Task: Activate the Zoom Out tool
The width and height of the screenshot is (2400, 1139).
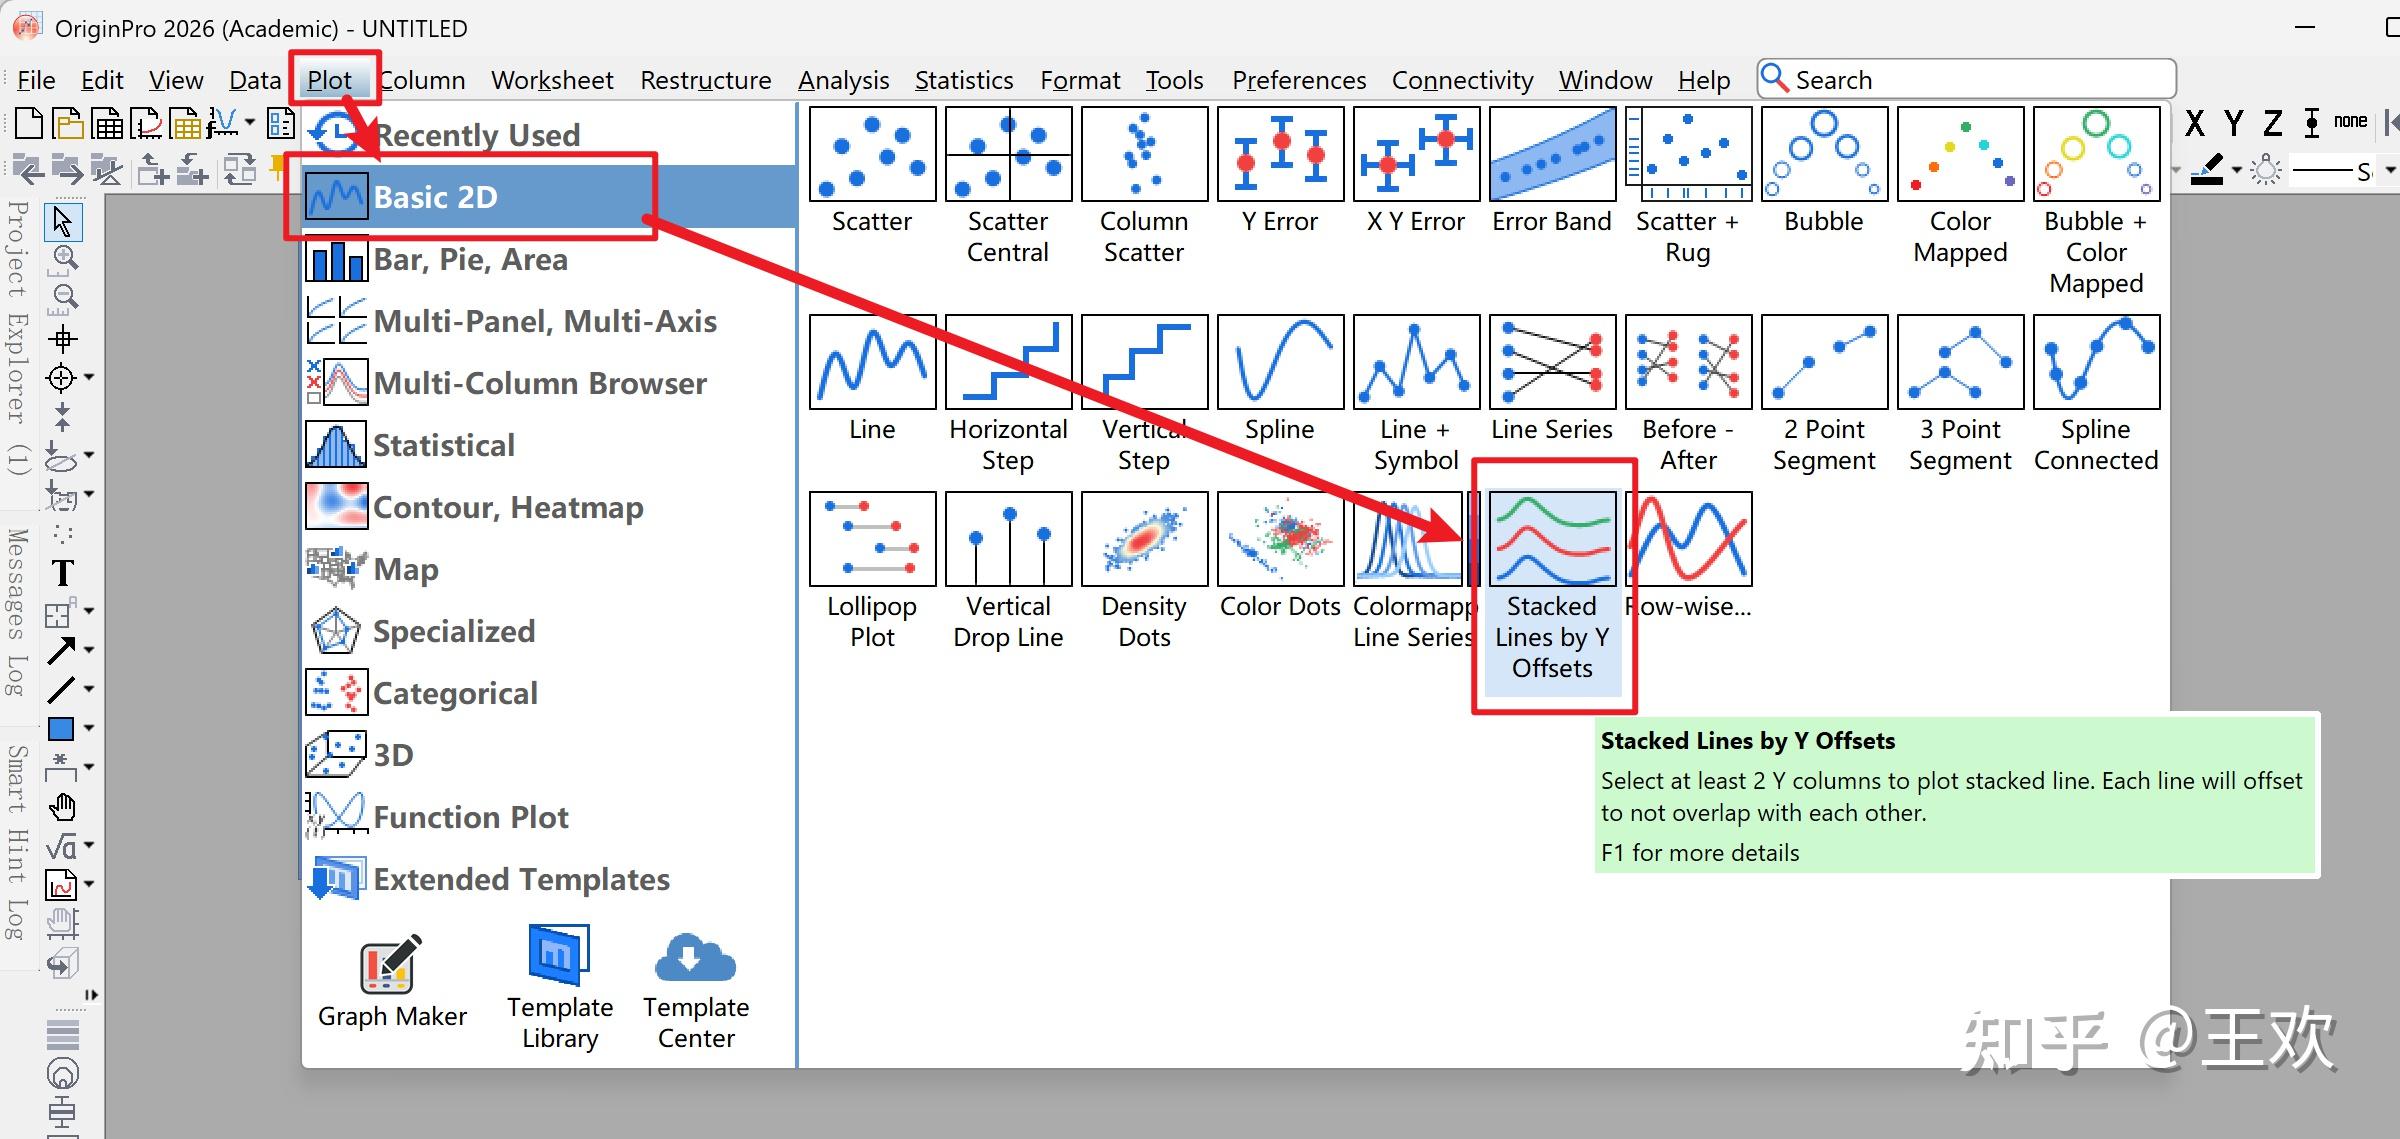Action: [x=64, y=297]
